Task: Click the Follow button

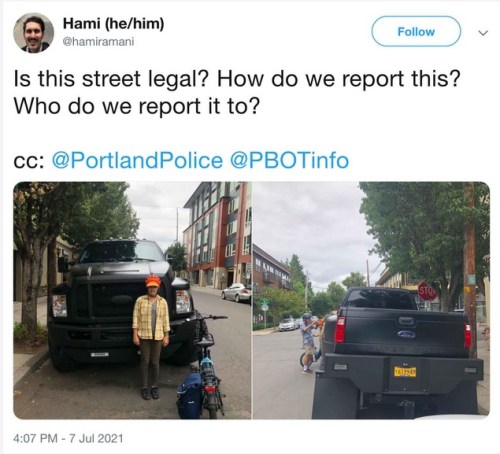Action: [416, 31]
